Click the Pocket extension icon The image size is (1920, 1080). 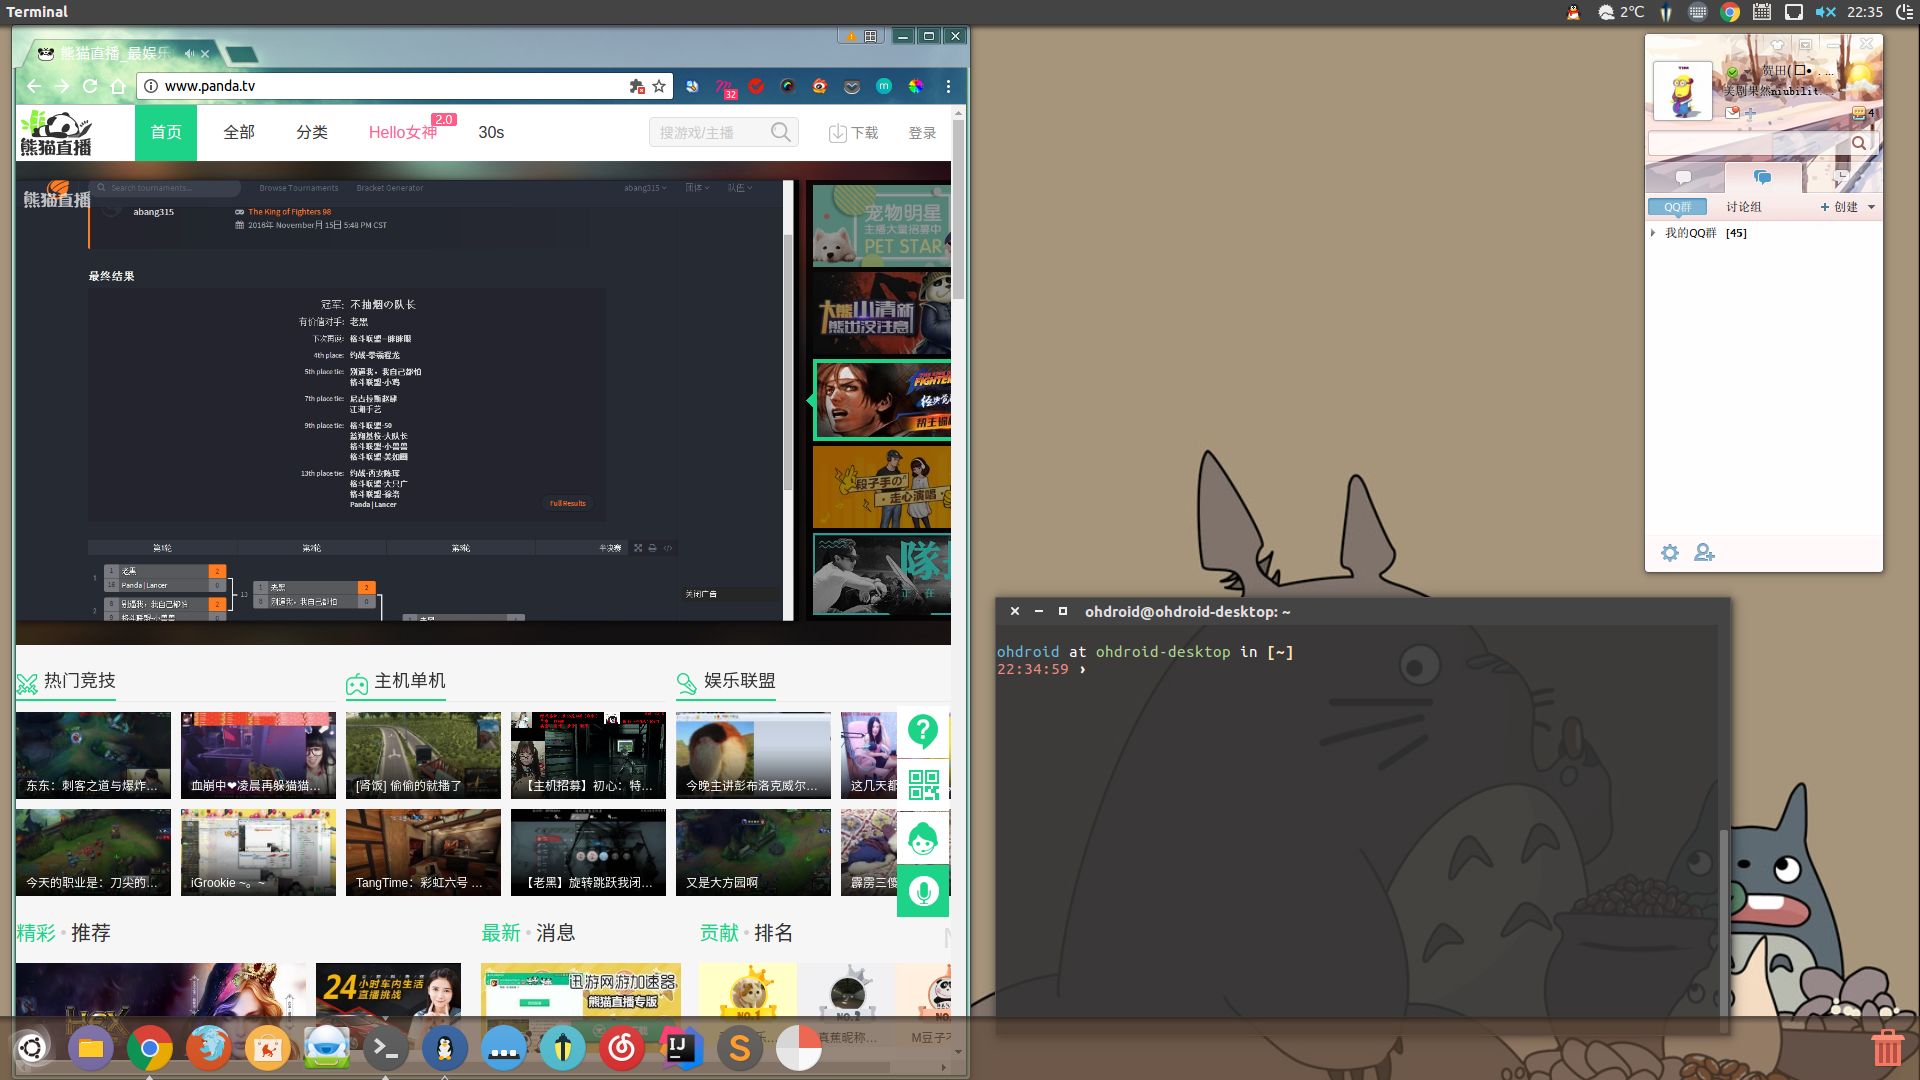click(x=852, y=86)
